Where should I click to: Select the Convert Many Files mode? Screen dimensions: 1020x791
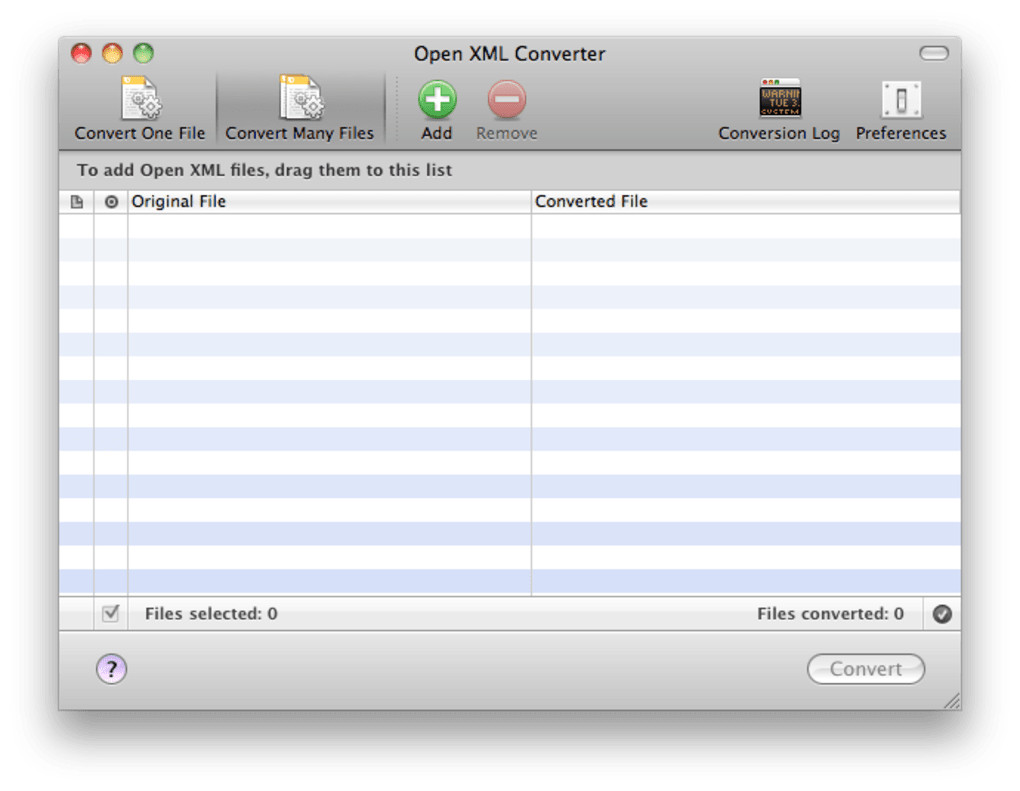(x=300, y=109)
